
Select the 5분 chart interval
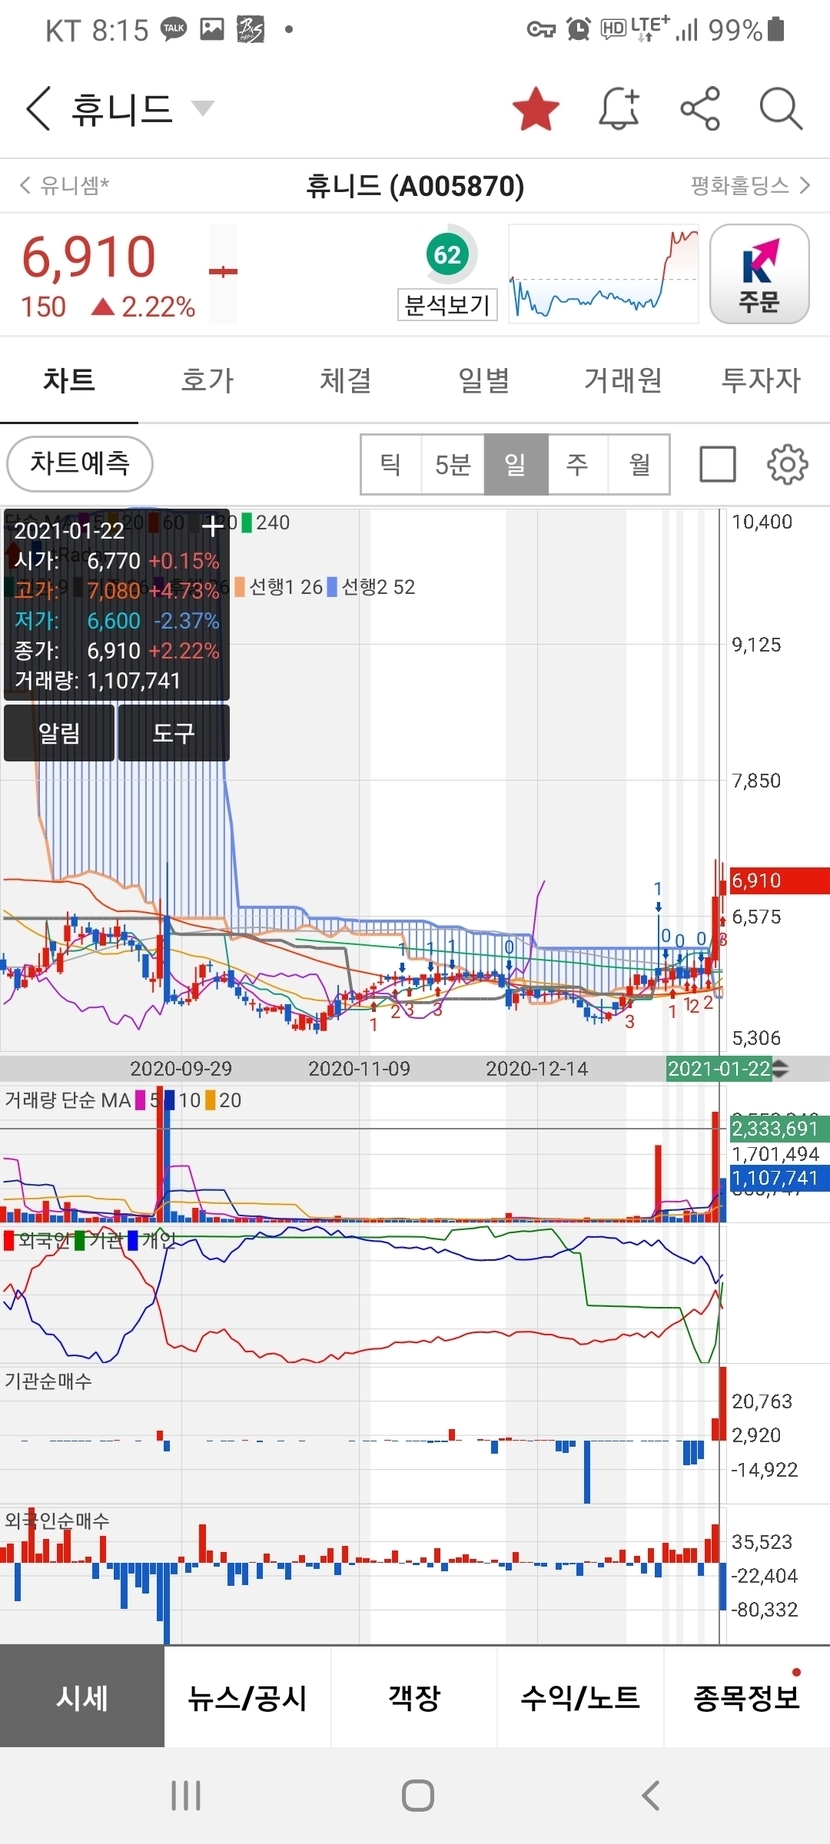tap(453, 464)
